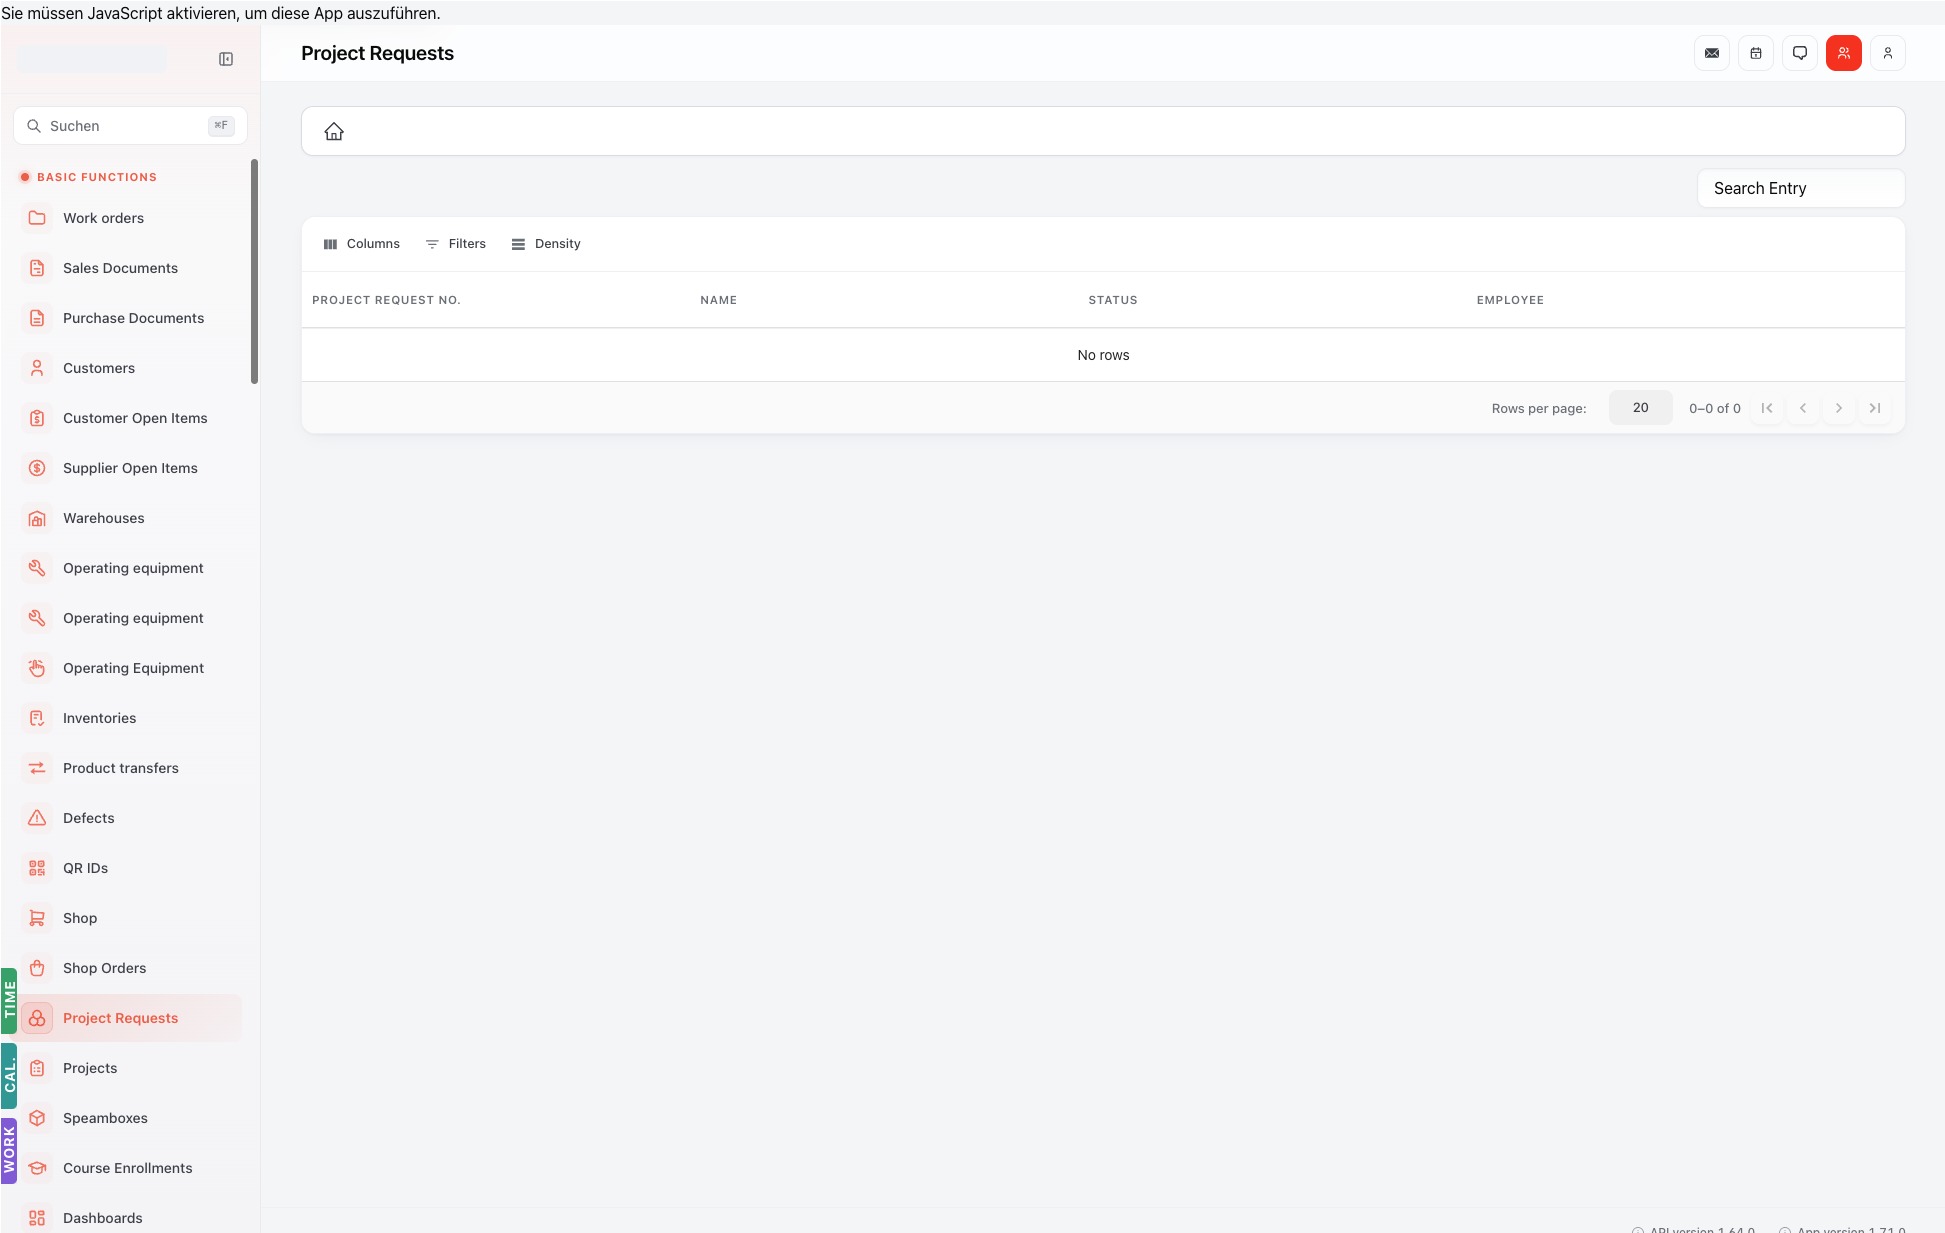Open the teal CAL. side tab

pos(9,1076)
